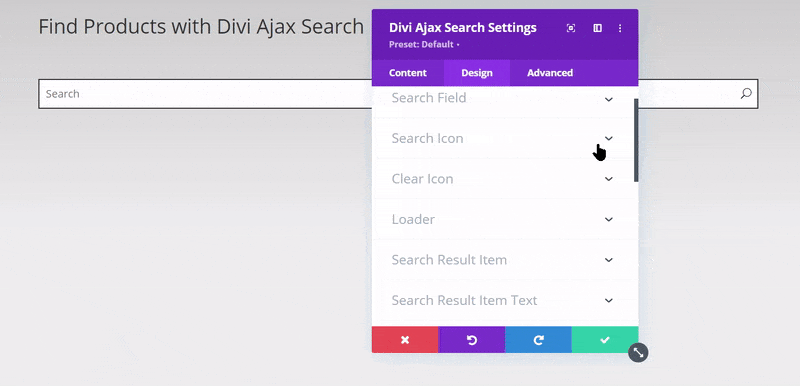Click the 'Search Field' section label
The image size is (800, 386).
429,97
